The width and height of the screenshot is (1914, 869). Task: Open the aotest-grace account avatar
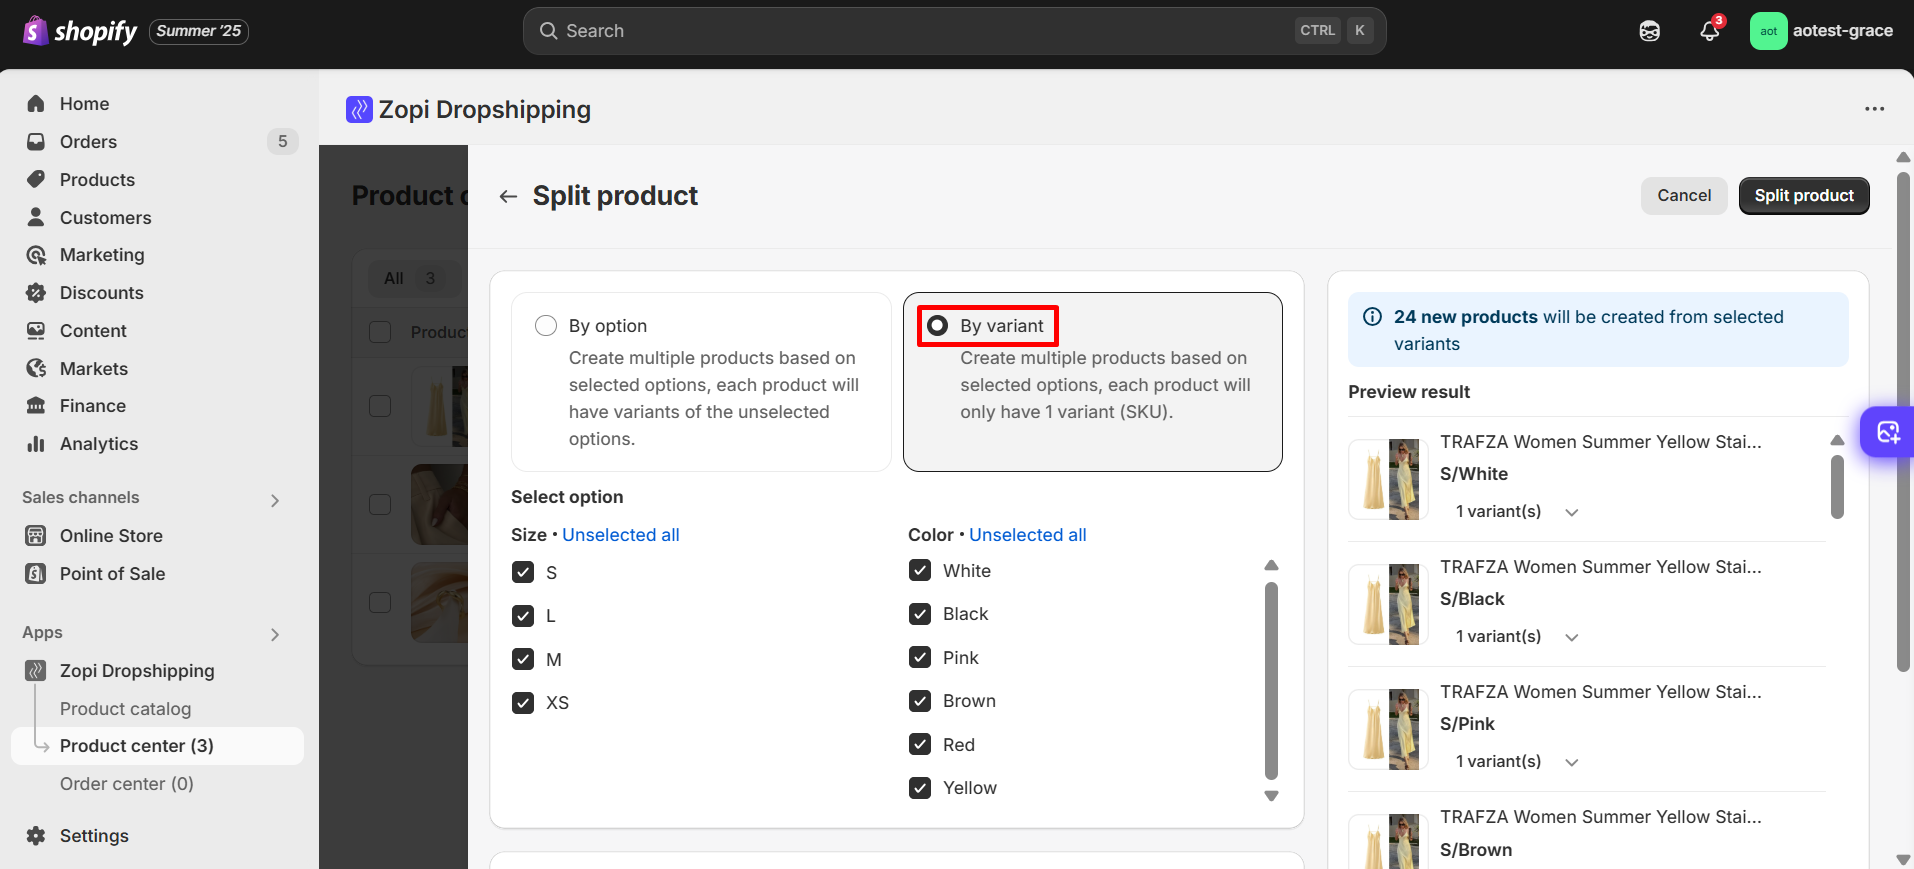click(x=1769, y=31)
